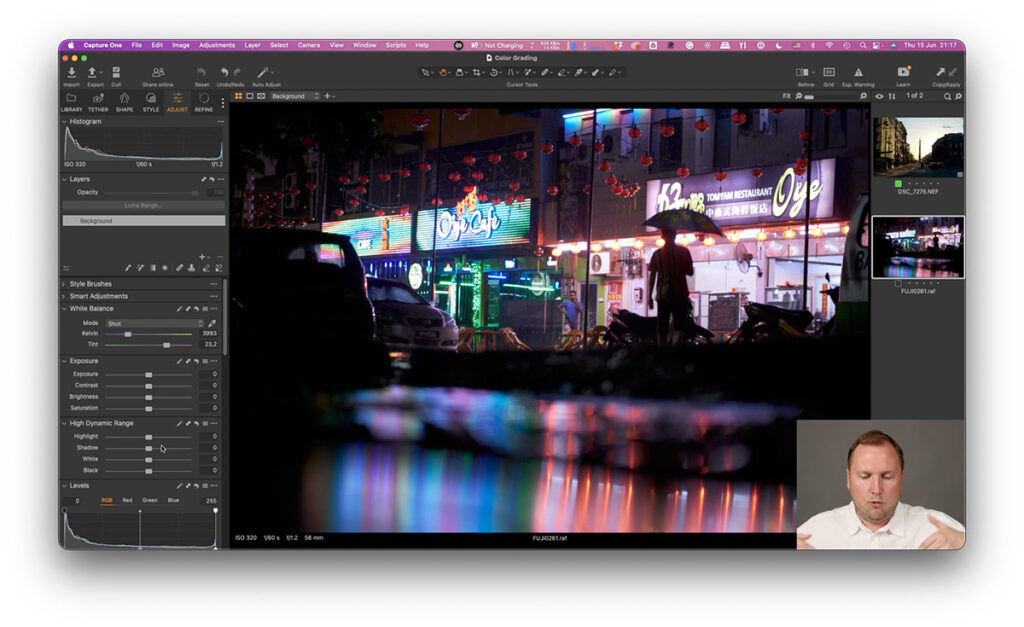Open macOS Spotlight search icon
This screenshot has height=627, width=1024.
863,45
